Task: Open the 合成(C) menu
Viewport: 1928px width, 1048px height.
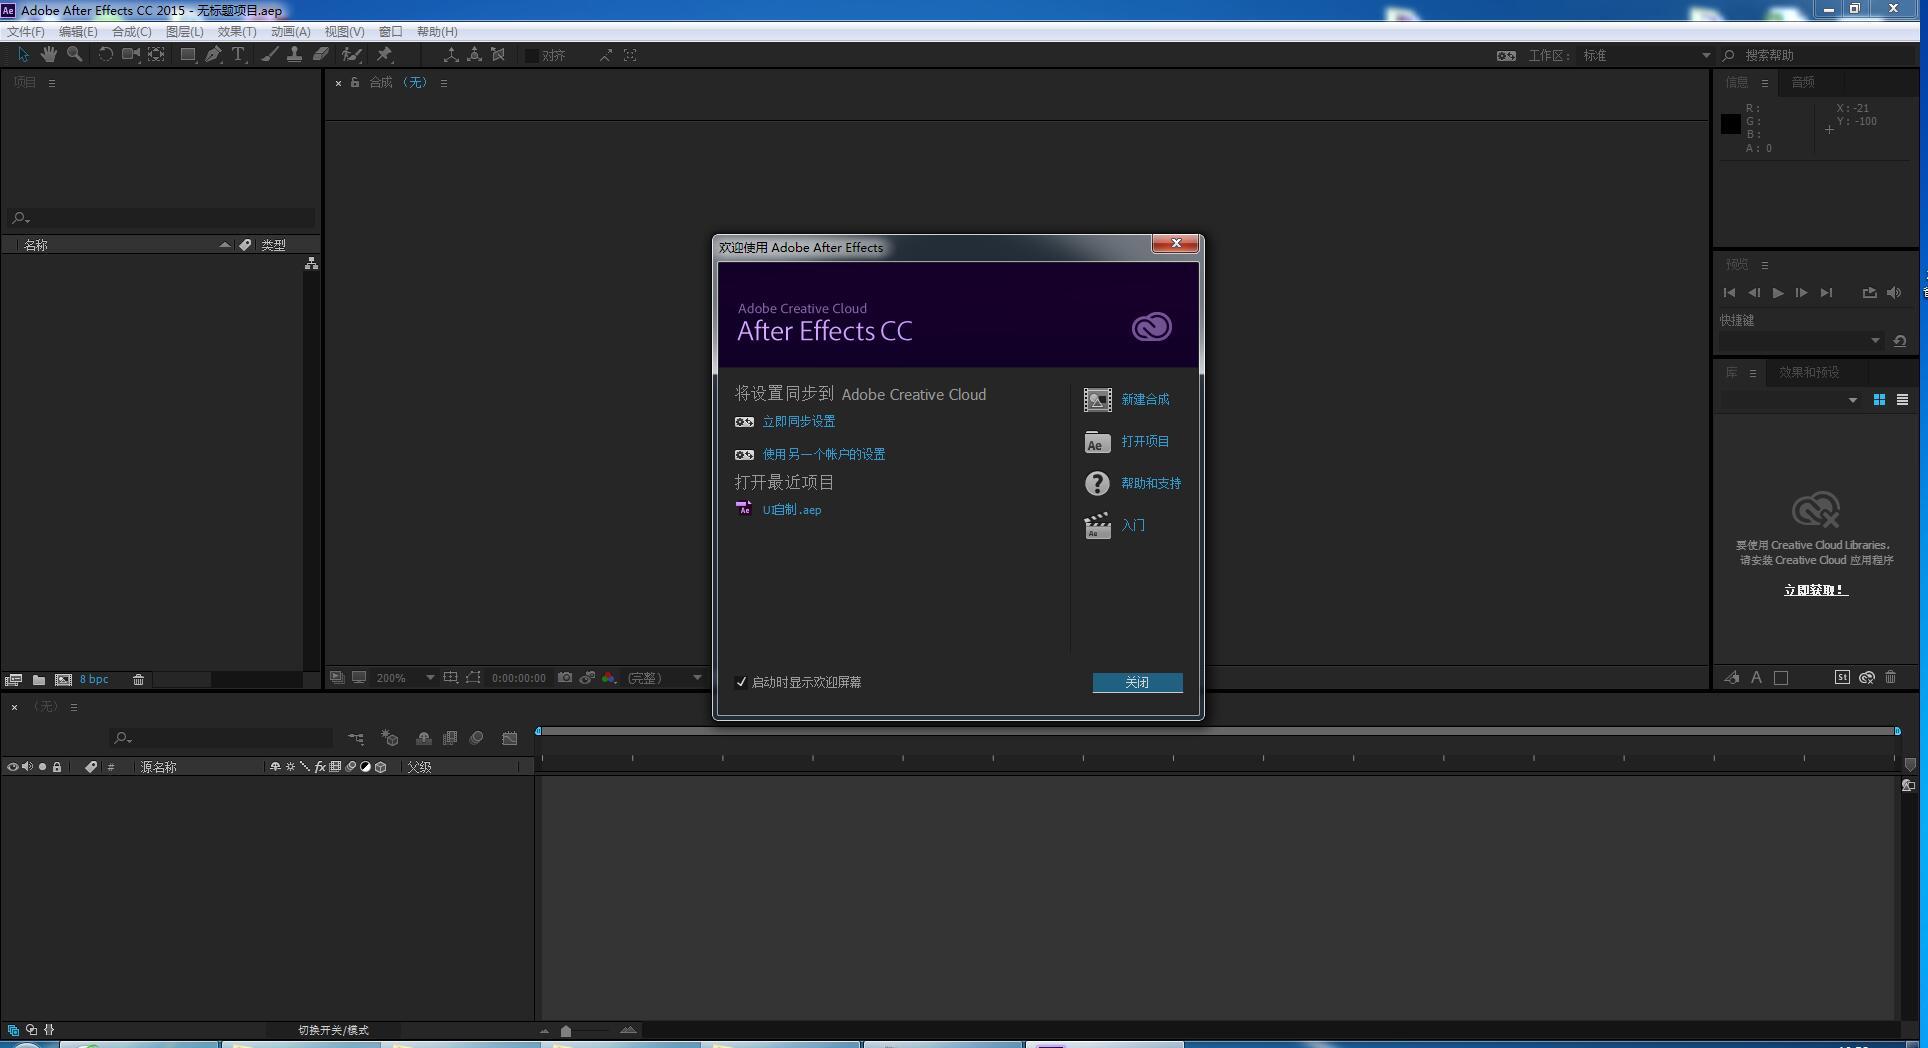Action: pos(131,32)
